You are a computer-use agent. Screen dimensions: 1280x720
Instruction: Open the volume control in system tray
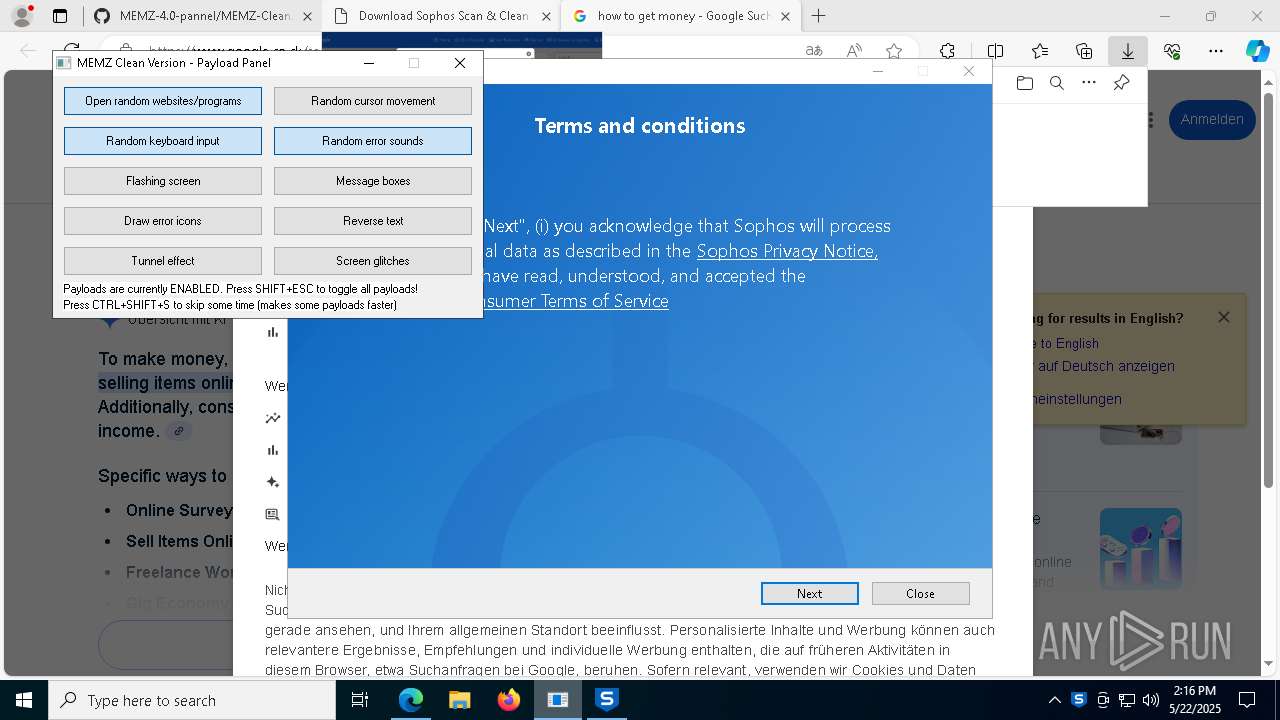point(1151,700)
